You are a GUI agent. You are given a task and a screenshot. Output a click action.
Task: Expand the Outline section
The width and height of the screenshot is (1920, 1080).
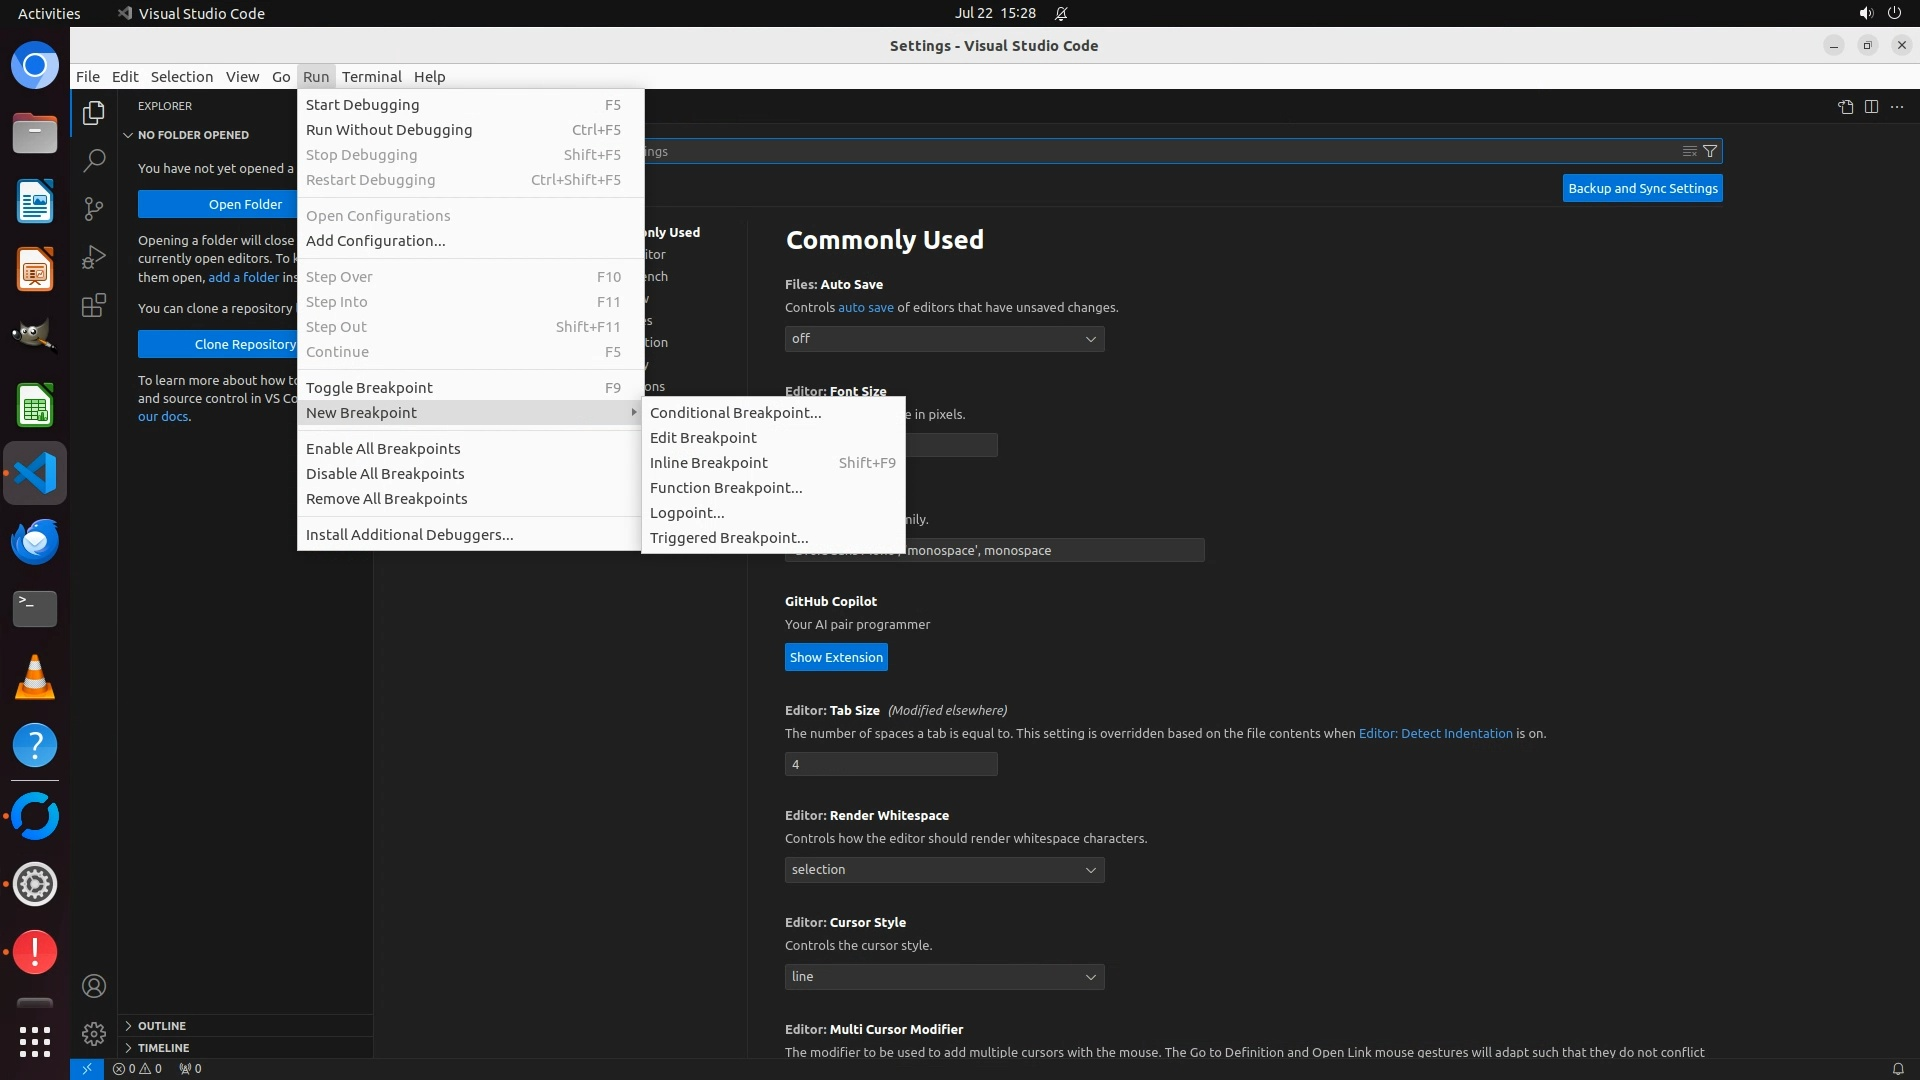[x=161, y=1026]
